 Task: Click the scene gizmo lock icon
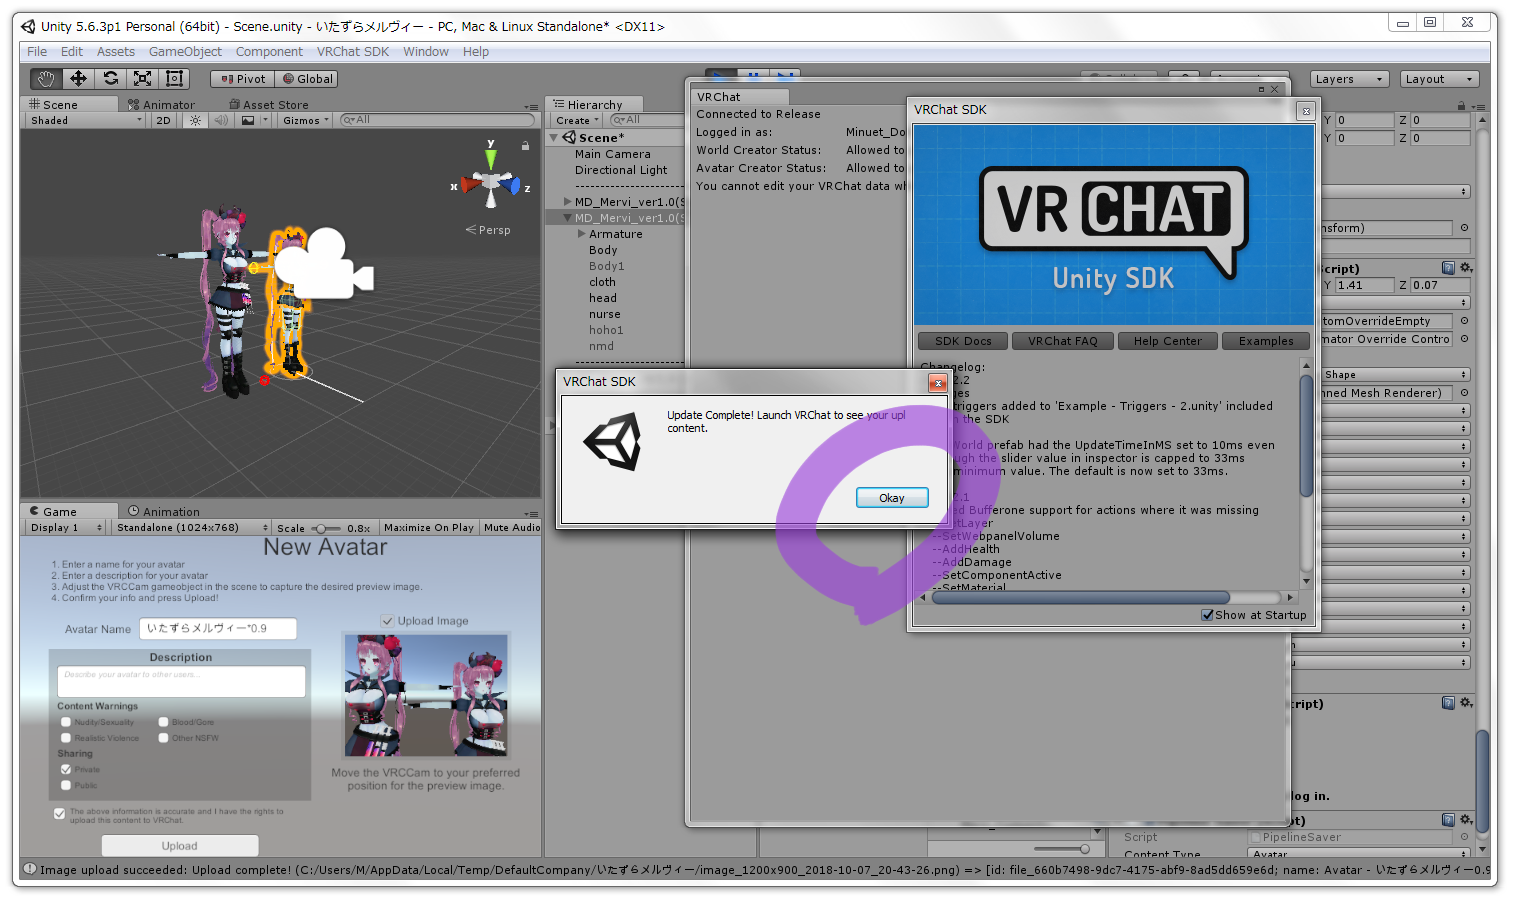[525, 146]
